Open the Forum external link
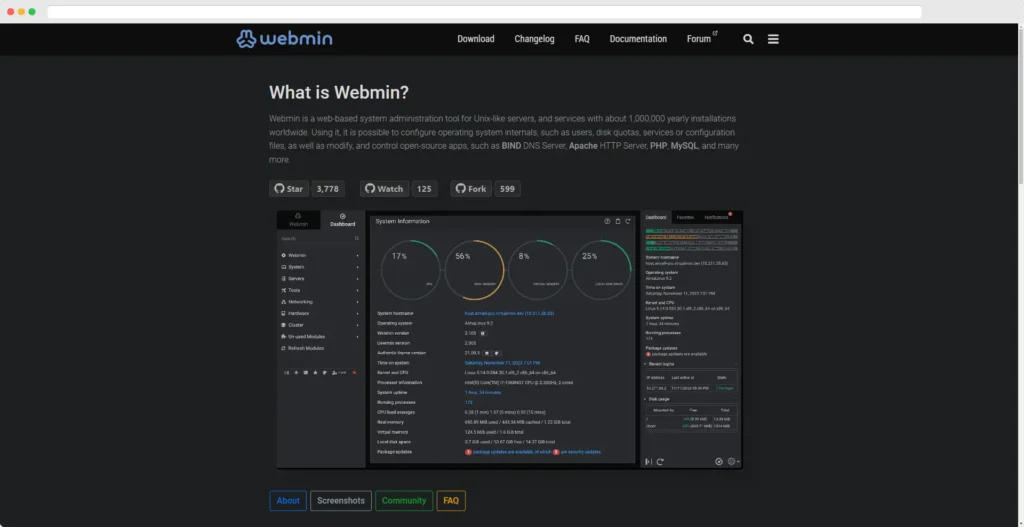This screenshot has height=527, width=1024. pos(701,39)
